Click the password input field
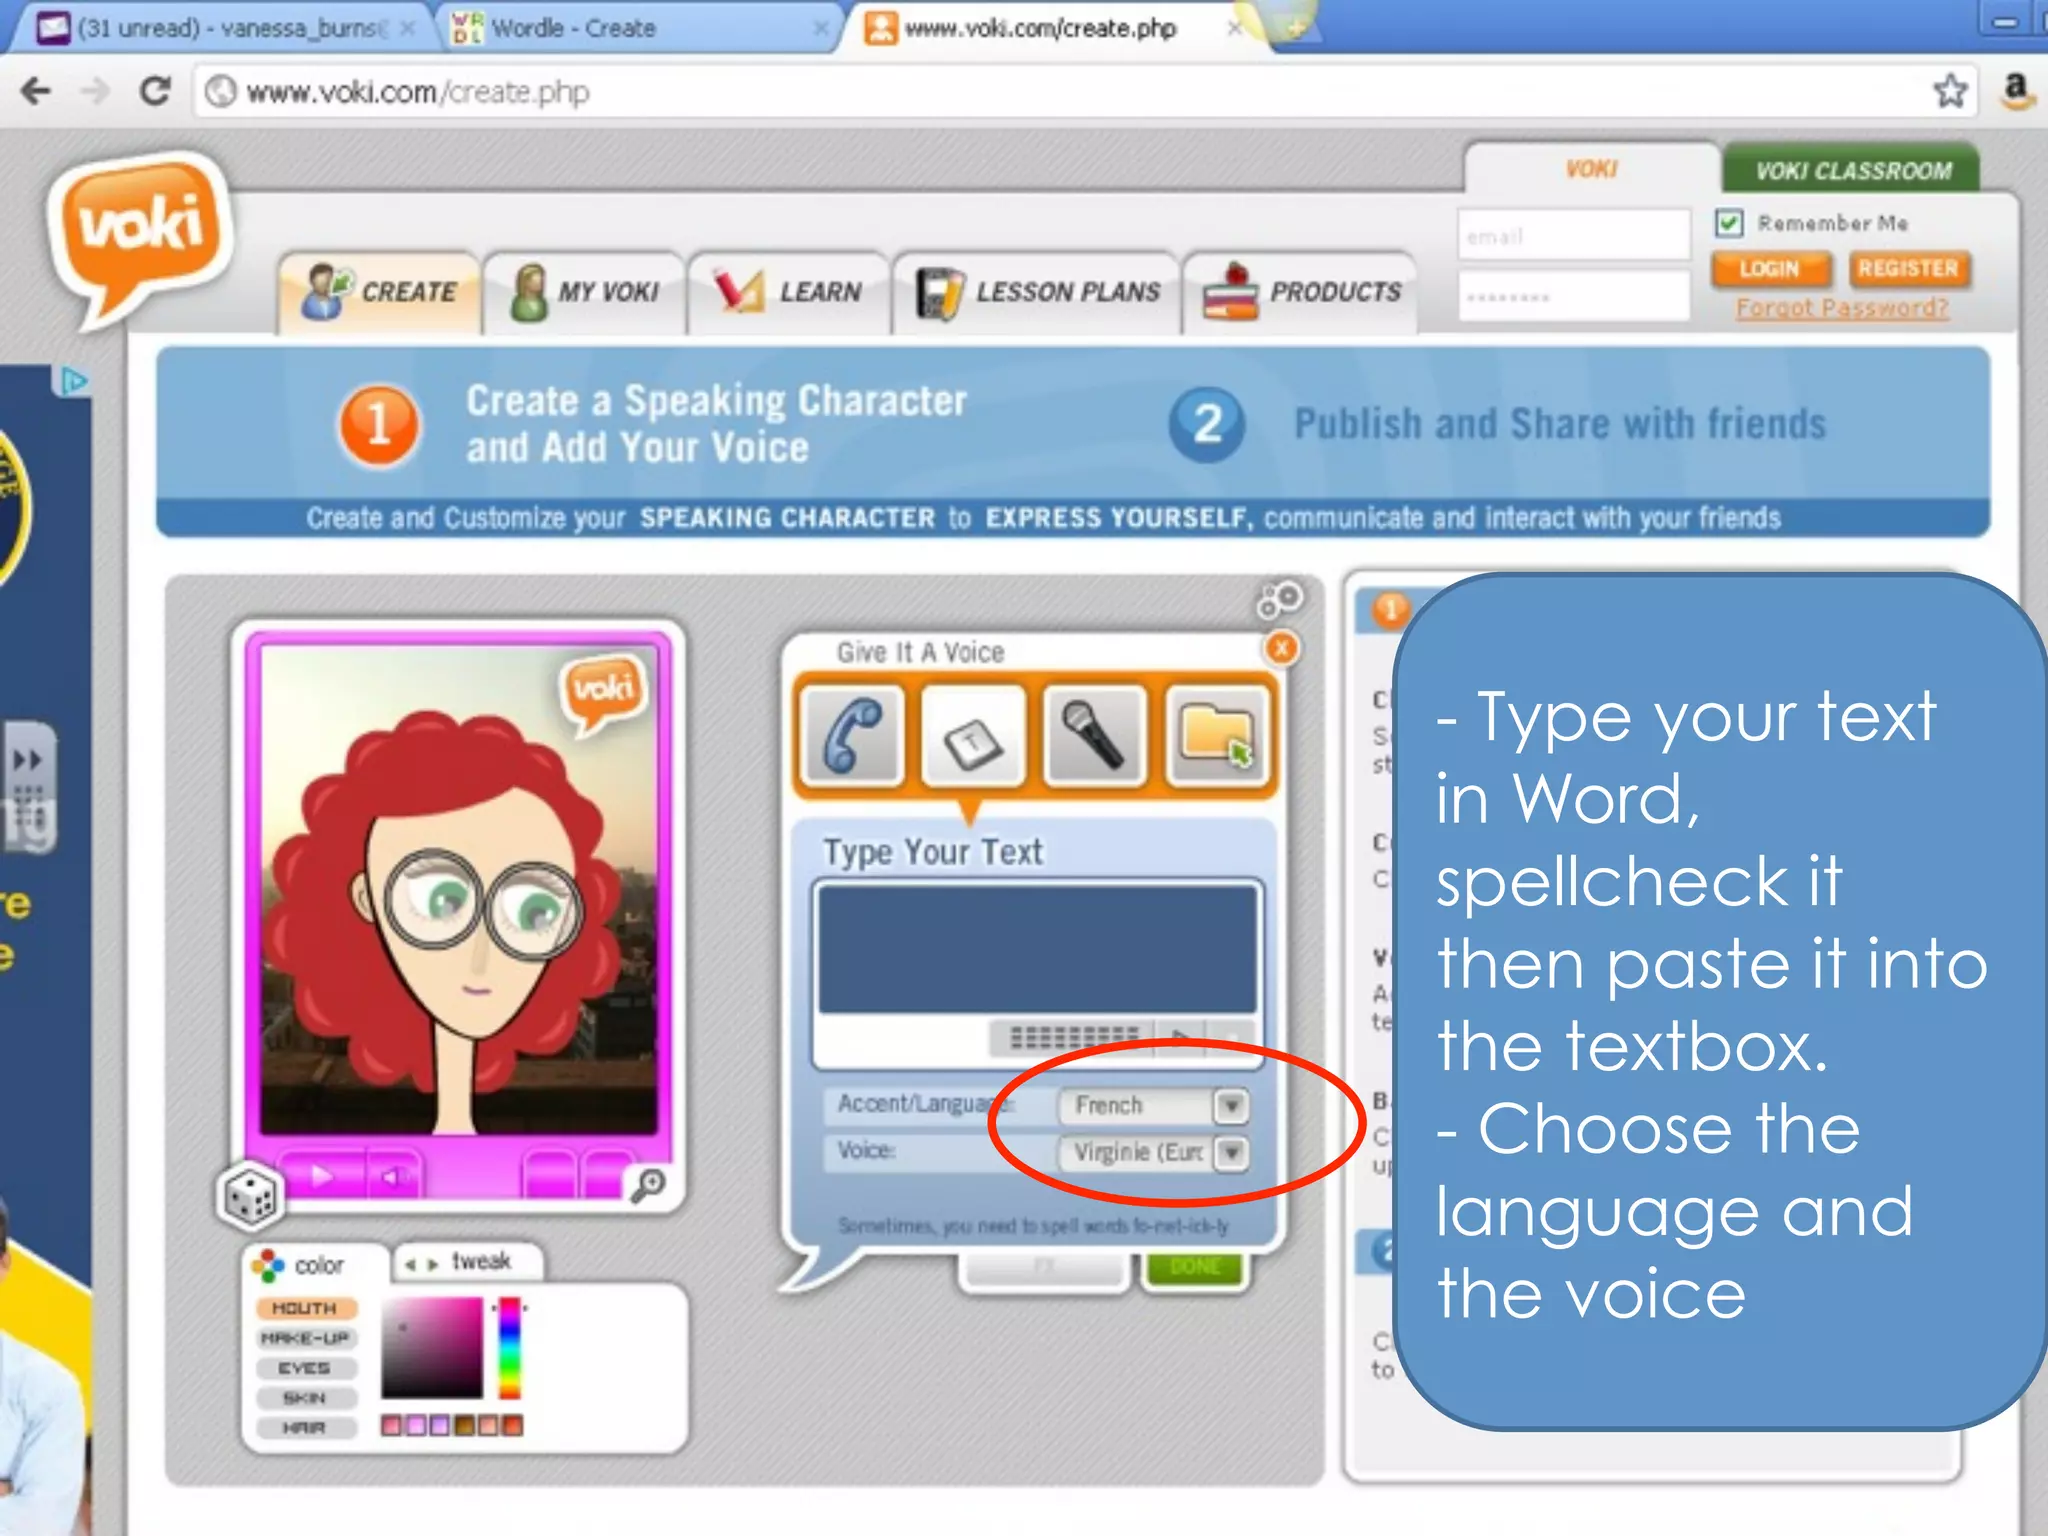2048x1536 pixels. [x=1574, y=297]
